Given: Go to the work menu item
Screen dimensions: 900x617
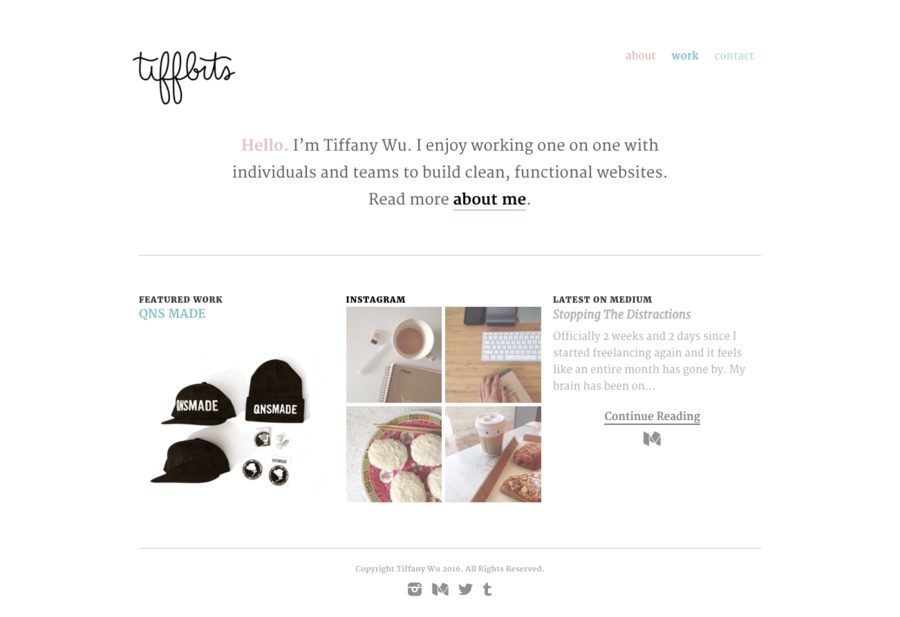Looking at the screenshot, I should [x=685, y=56].
